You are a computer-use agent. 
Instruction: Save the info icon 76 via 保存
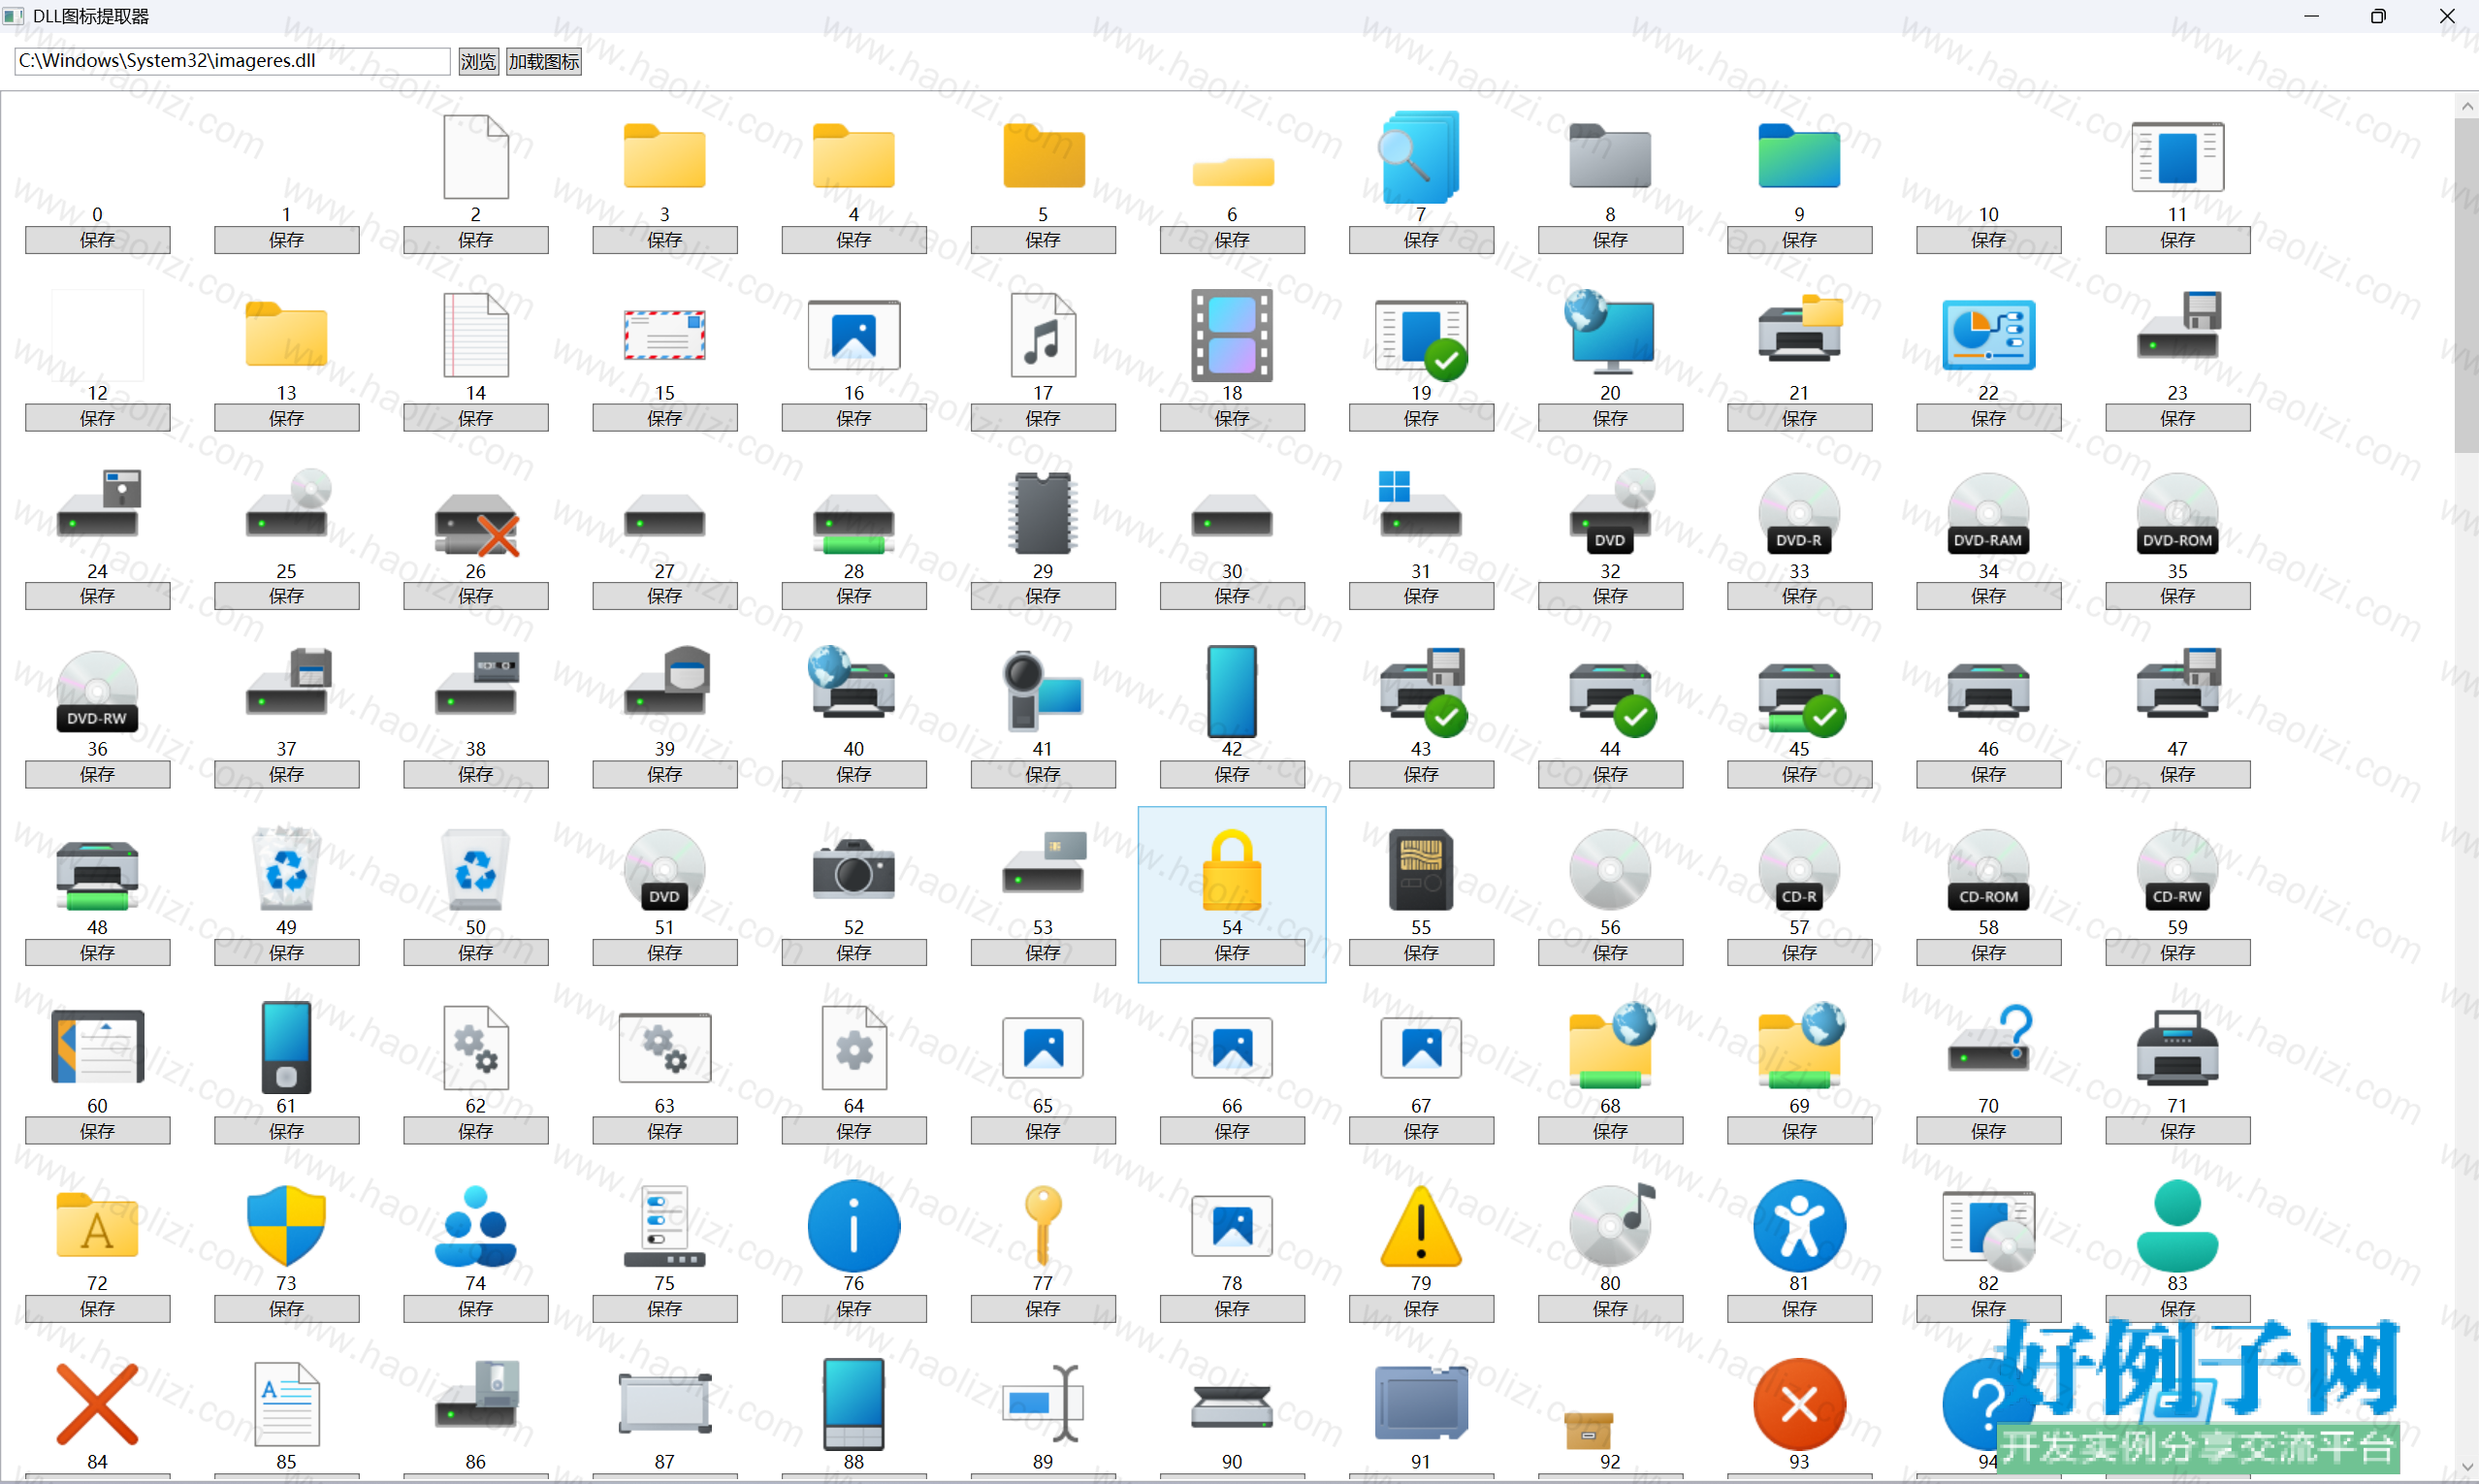click(x=854, y=1309)
